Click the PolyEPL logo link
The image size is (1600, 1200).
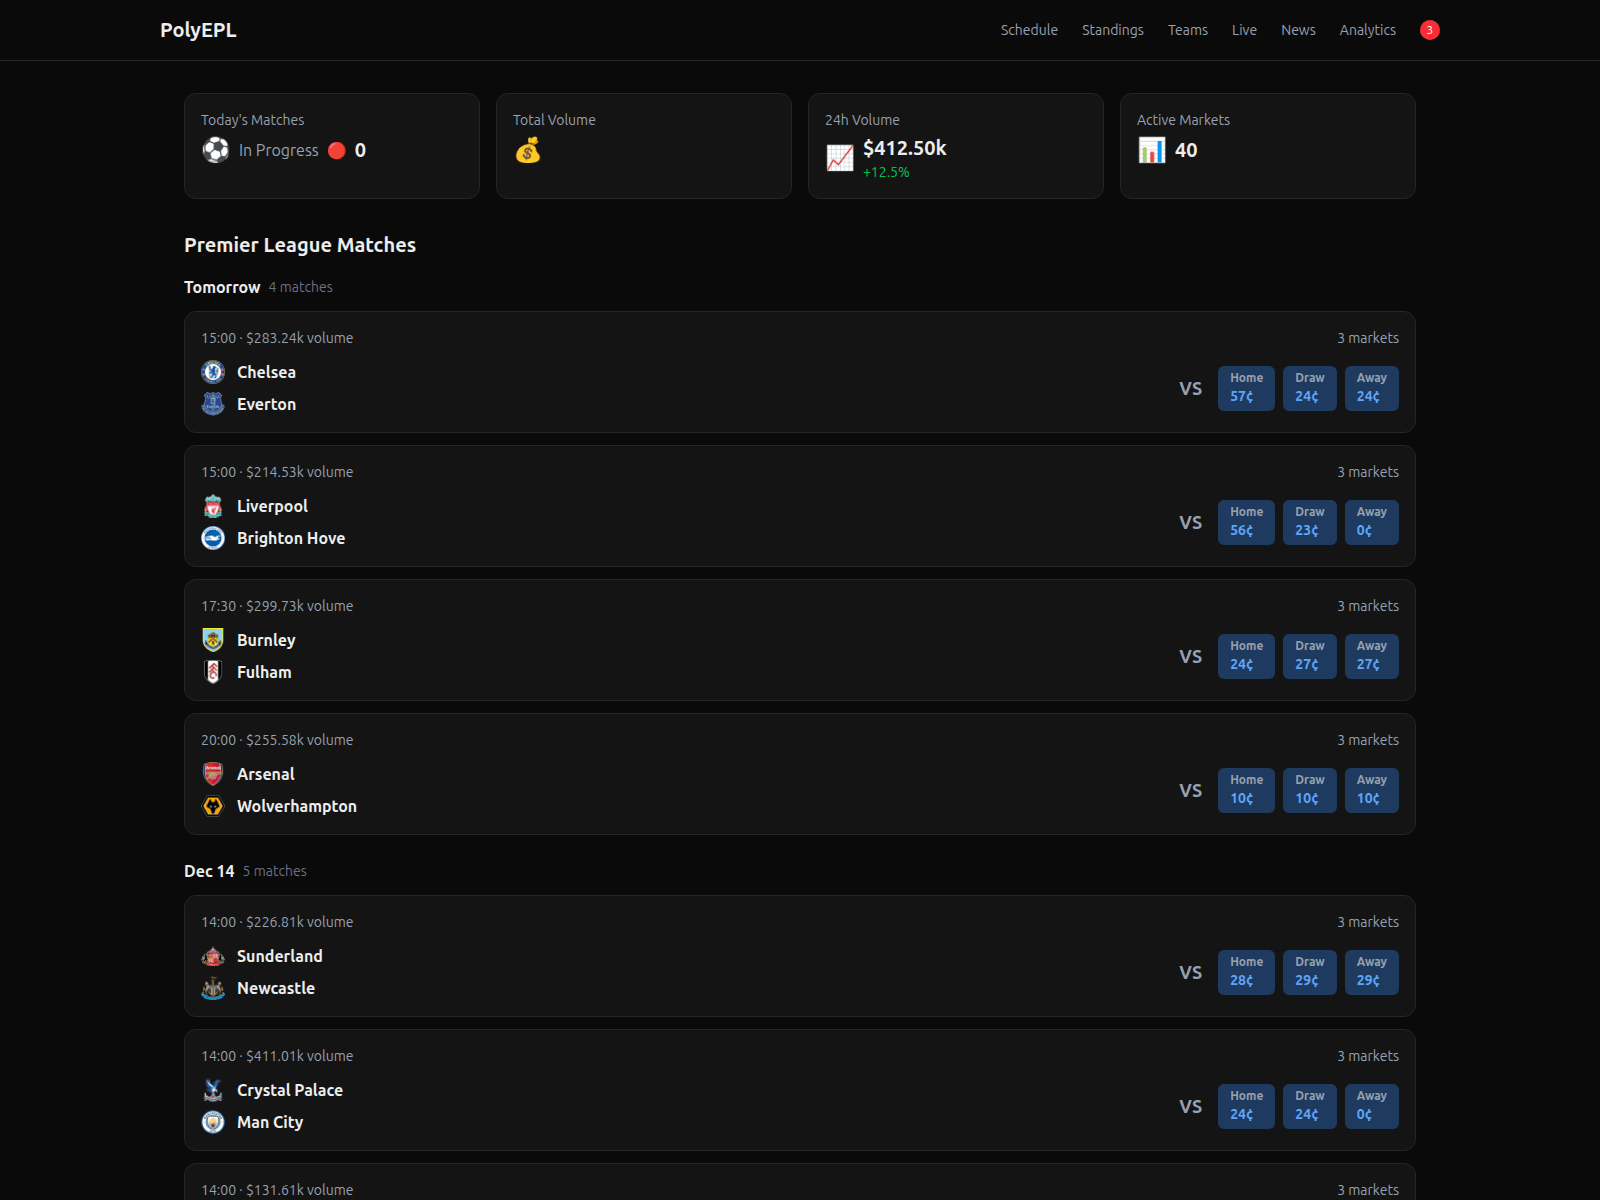point(198,30)
